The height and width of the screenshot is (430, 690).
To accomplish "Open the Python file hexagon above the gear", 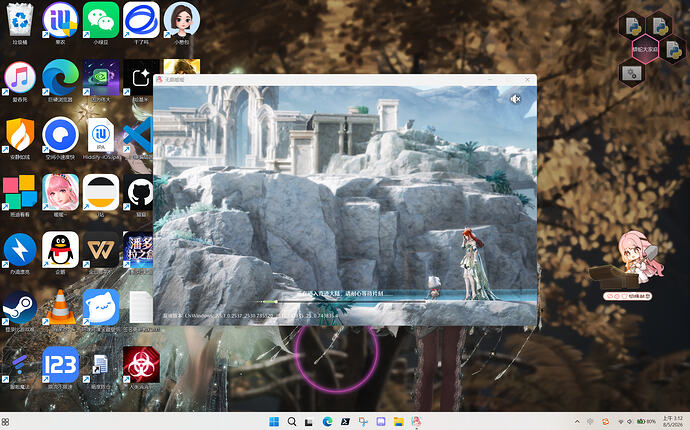I will coord(632,26).
